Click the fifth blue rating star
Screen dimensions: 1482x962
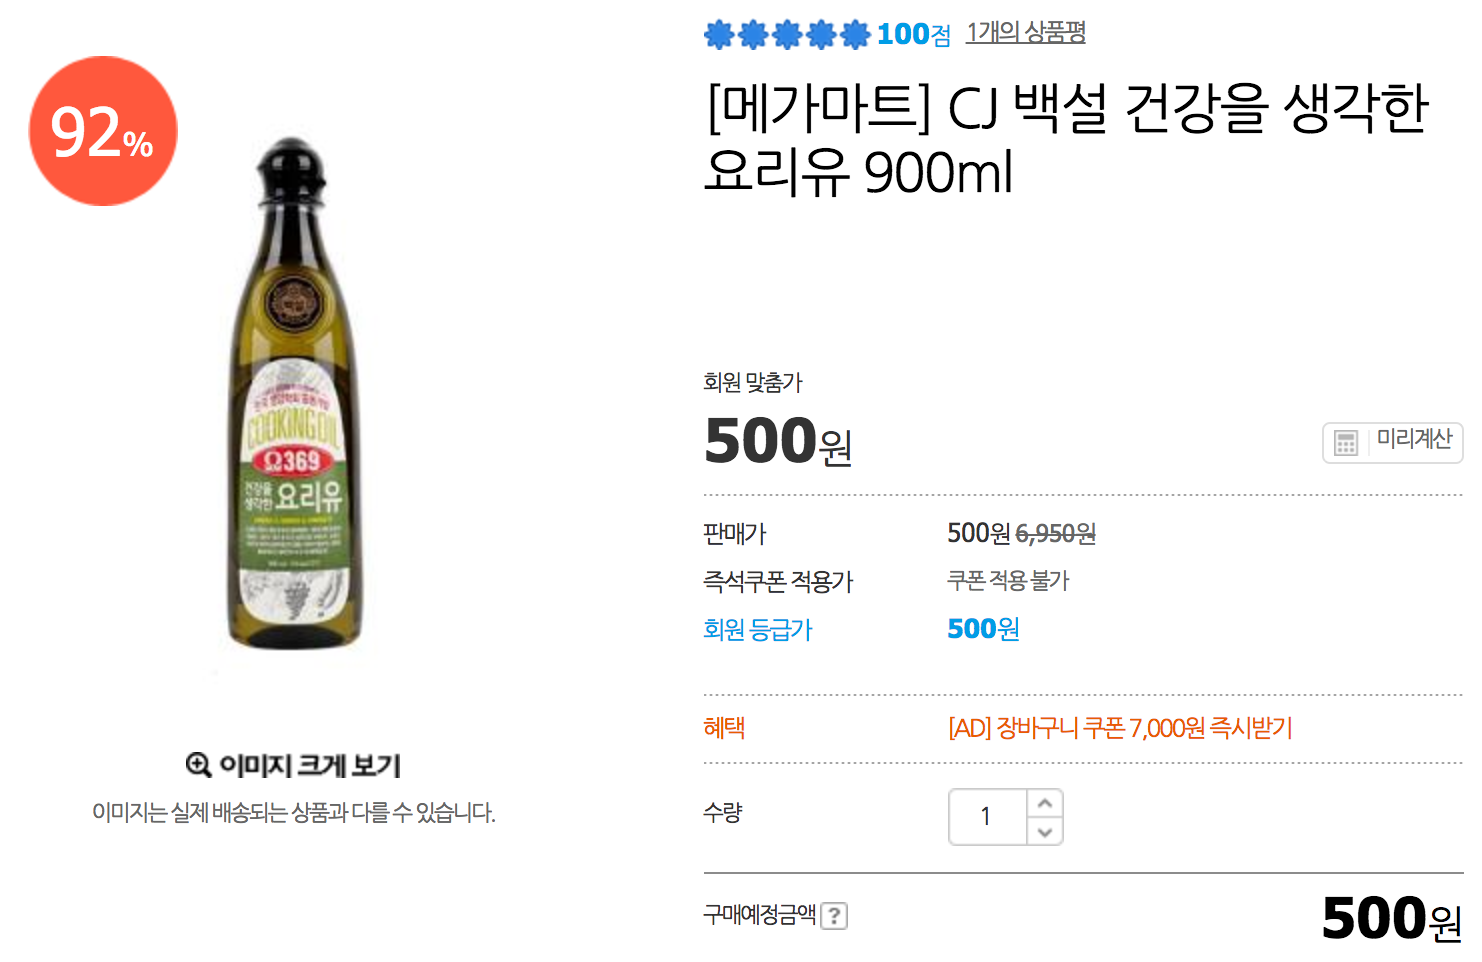pyautogui.click(x=855, y=35)
